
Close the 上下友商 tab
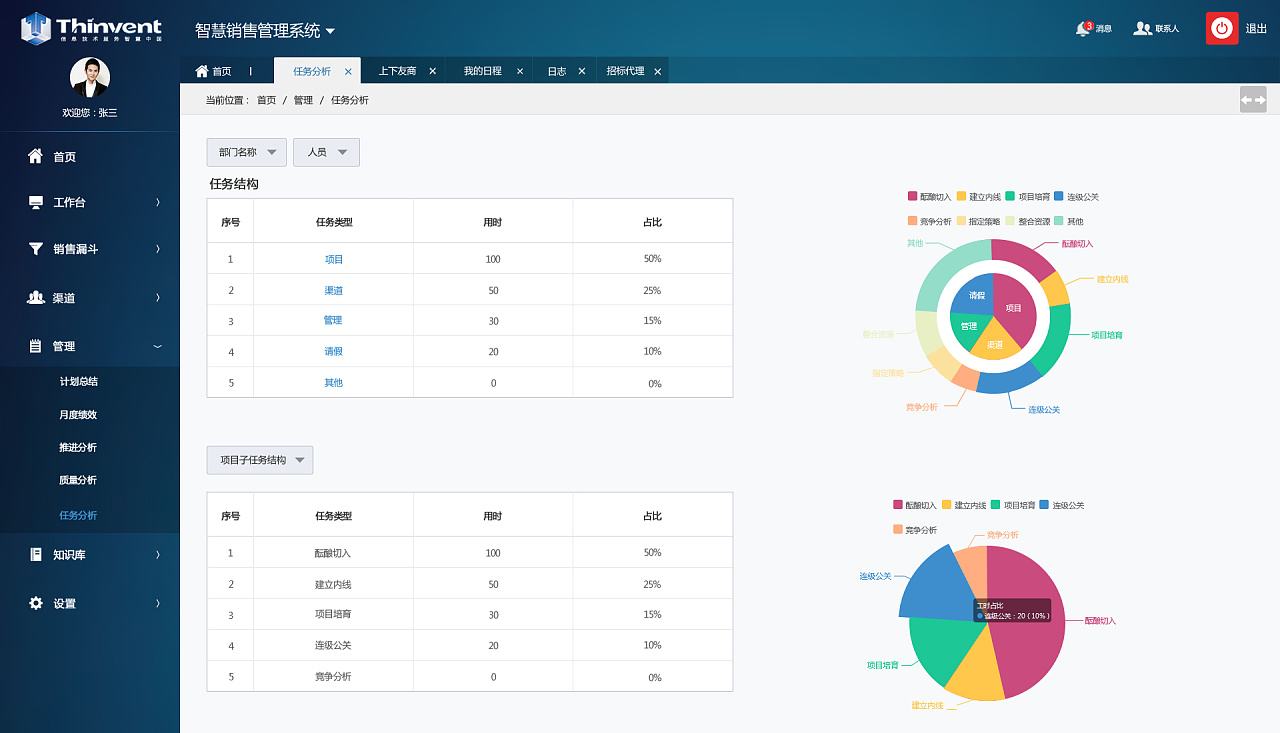432,71
